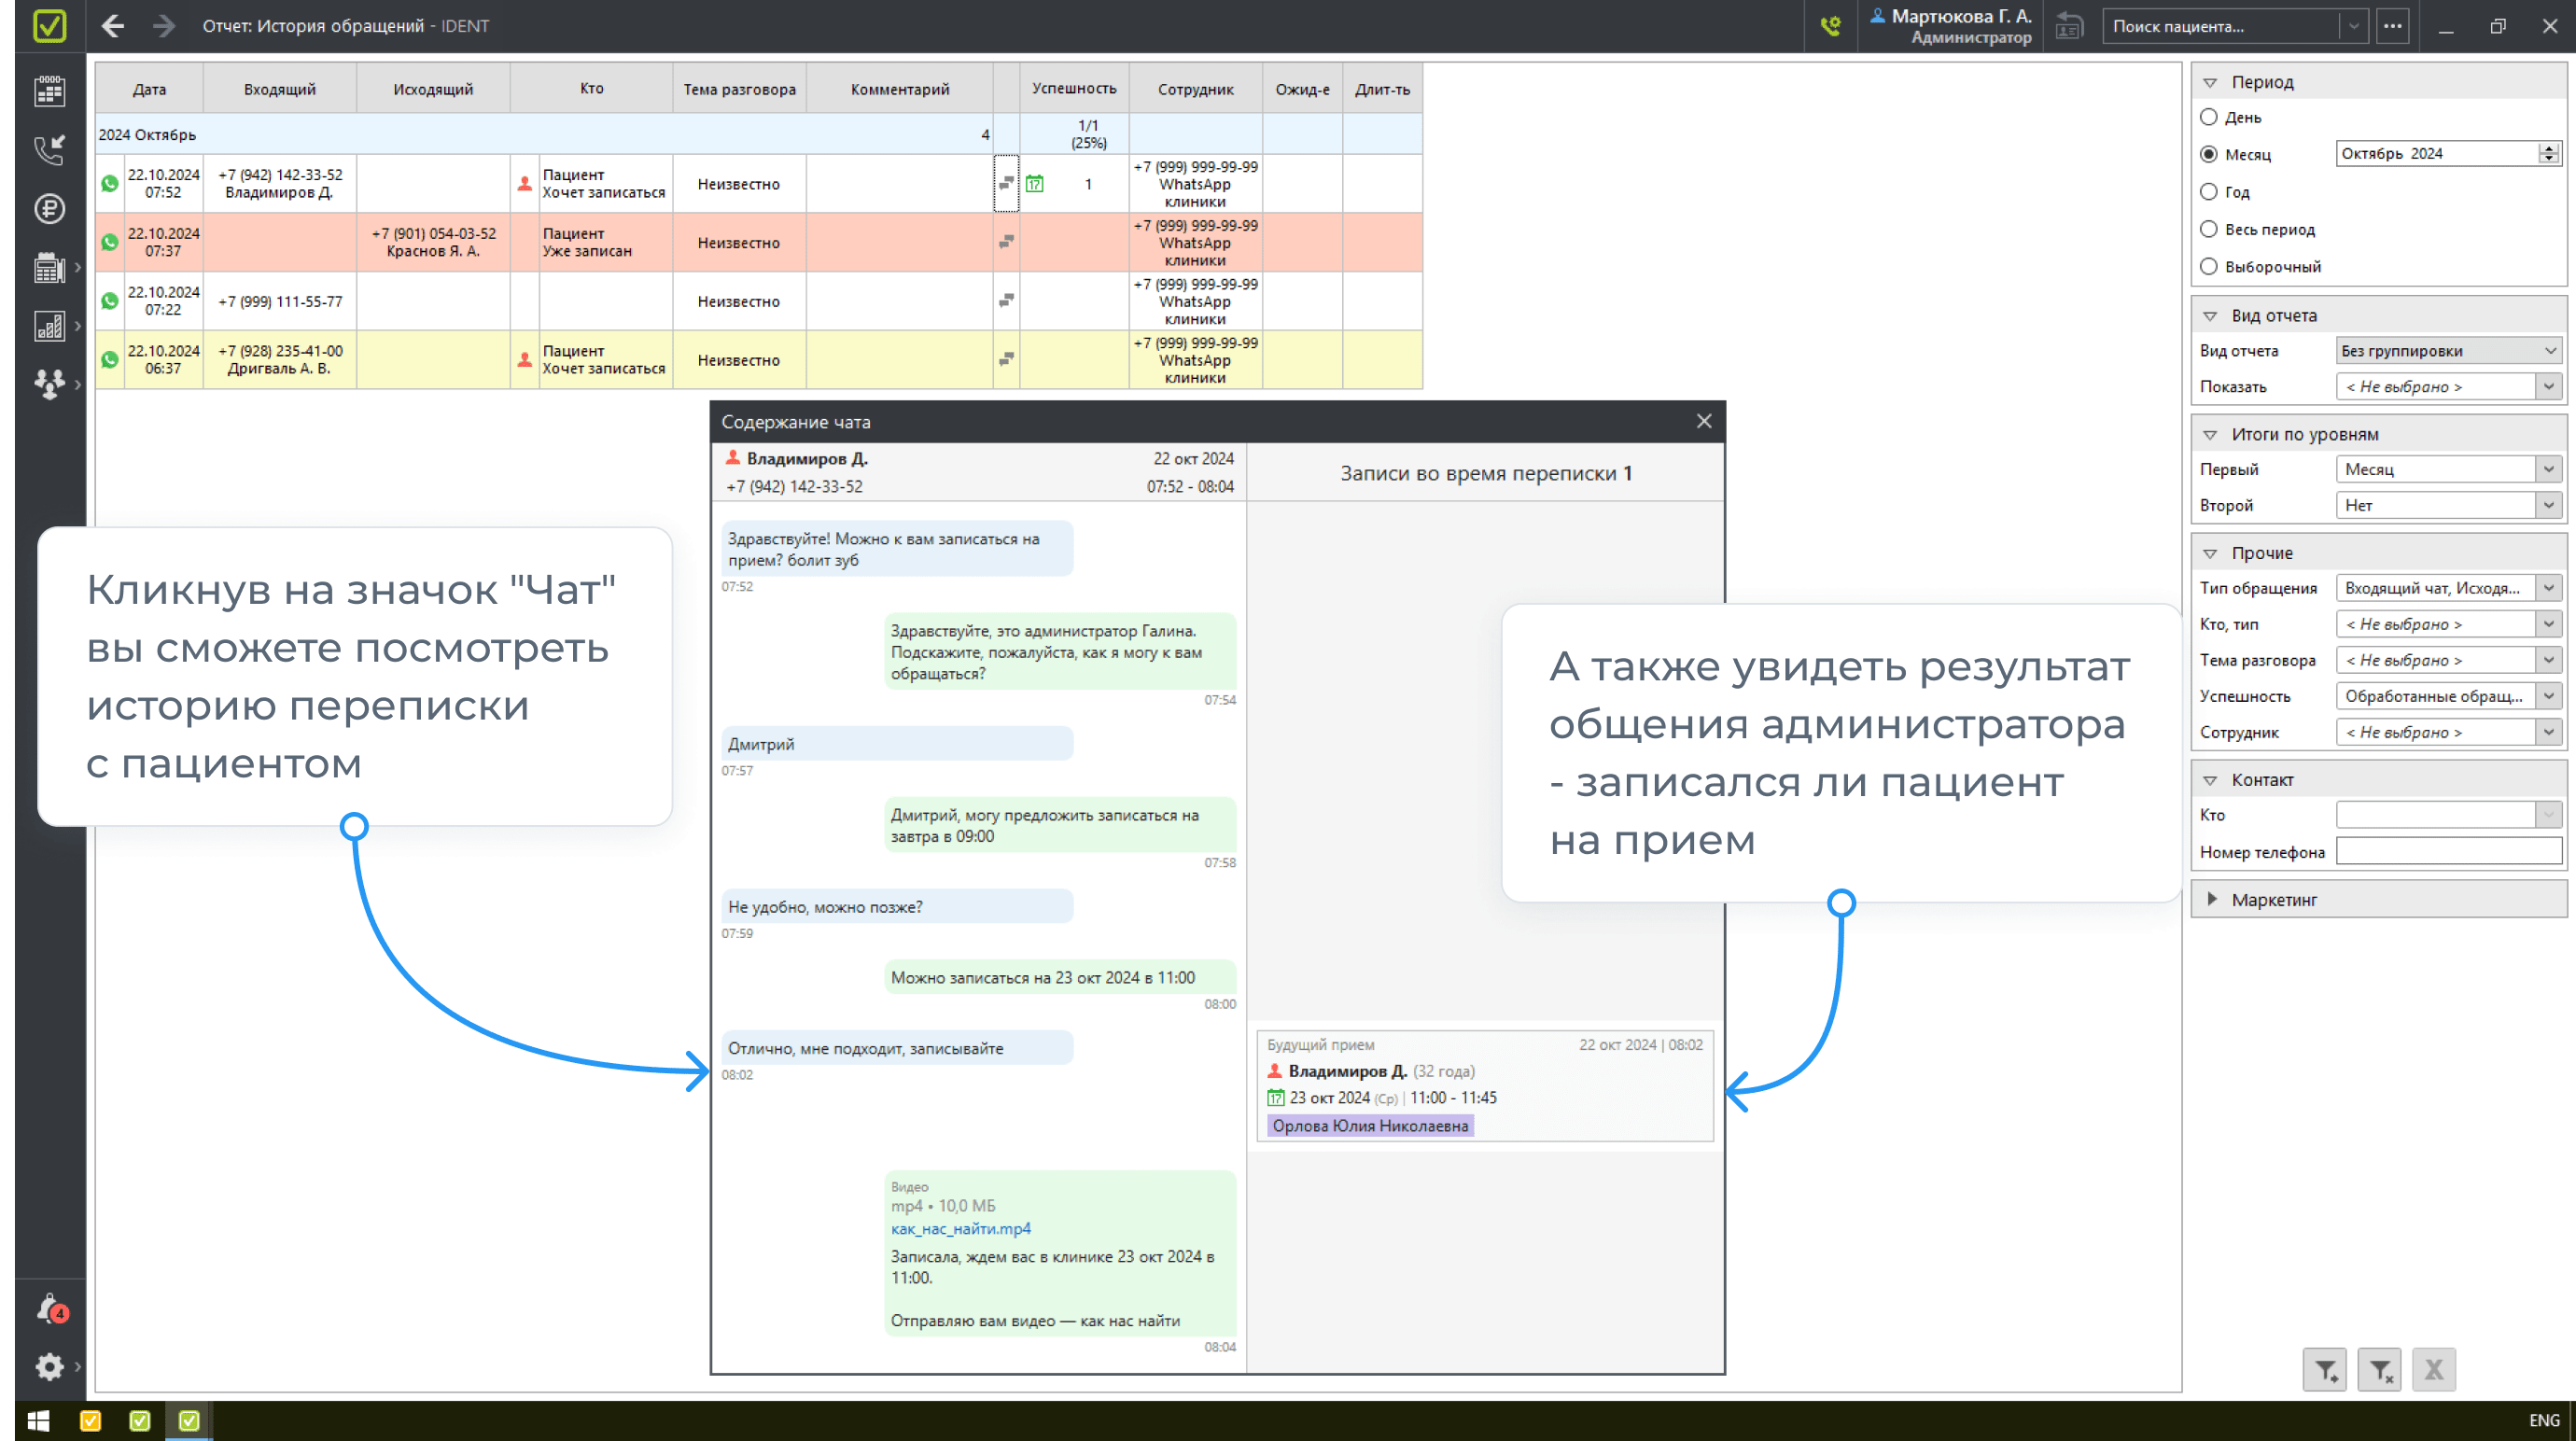The width and height of the screenshot is (2576, 1441).
Task: Open Вид отчета dropdown Без группировки
Action: (2448, 351)
